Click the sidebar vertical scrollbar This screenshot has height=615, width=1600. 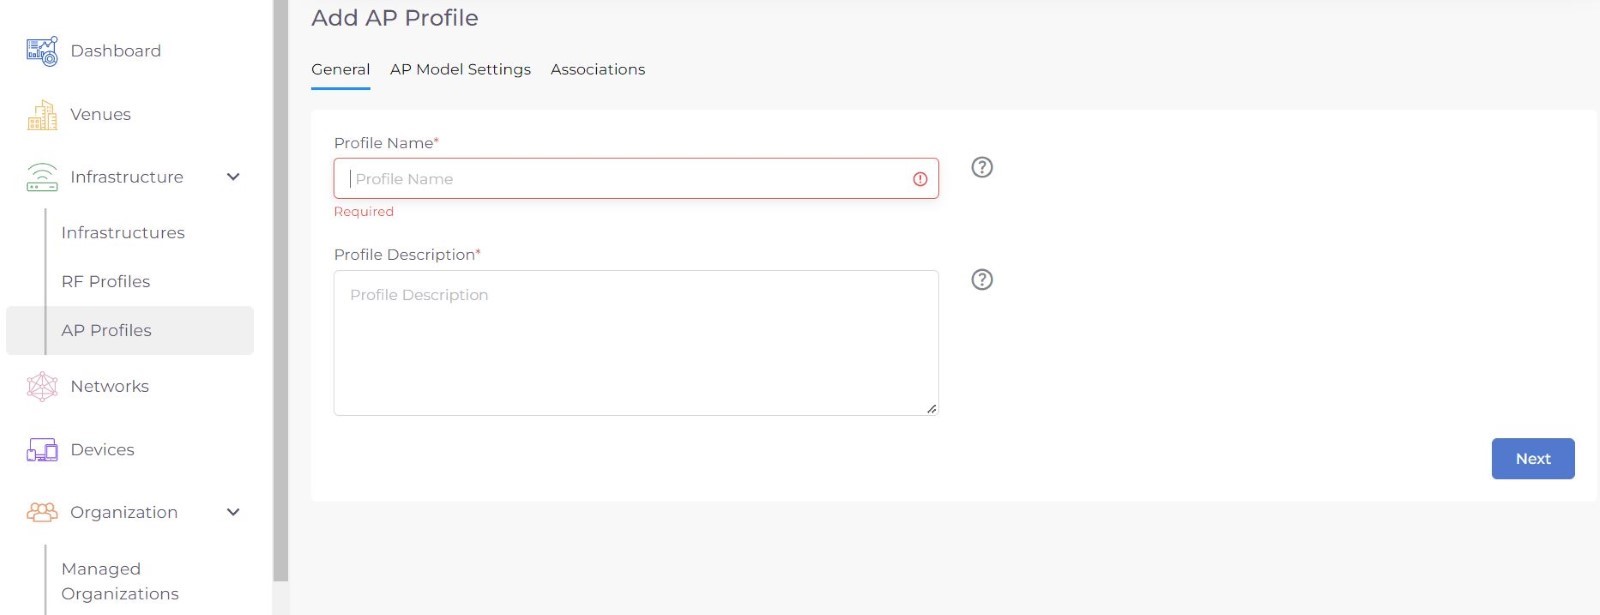[281, 290]
